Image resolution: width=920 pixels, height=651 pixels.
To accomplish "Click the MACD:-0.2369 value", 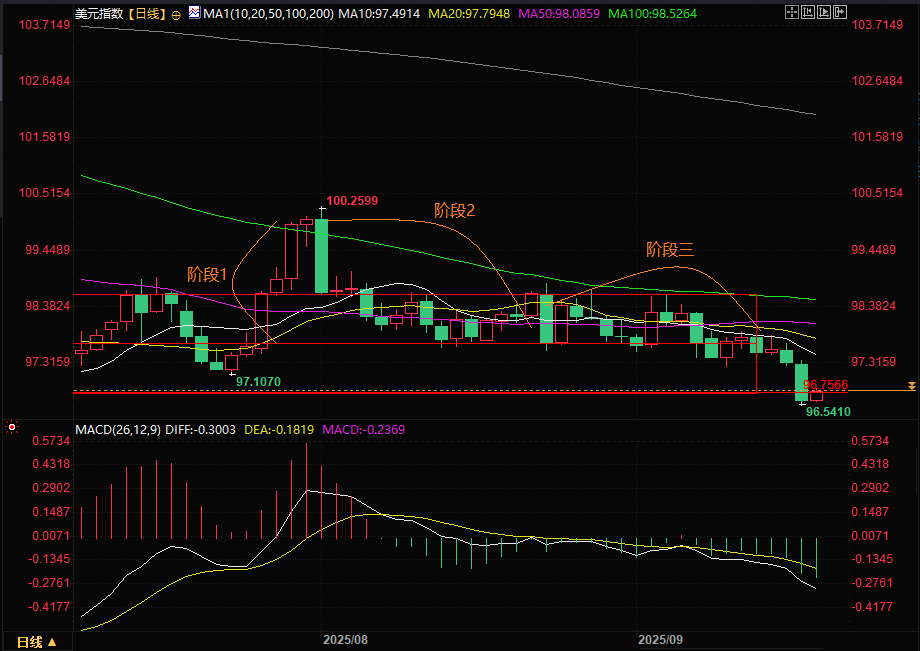I will pos(364,429).
